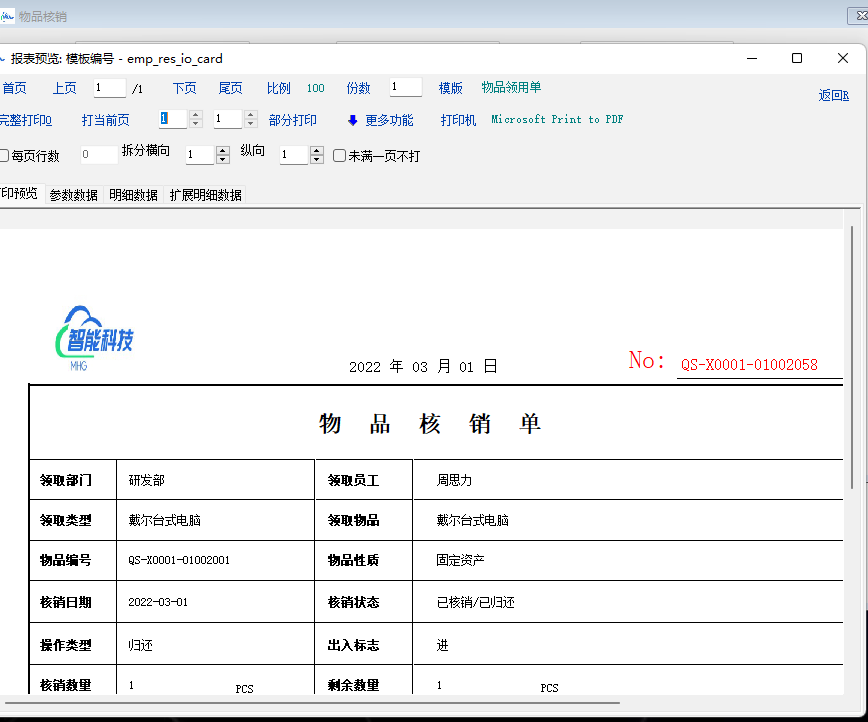Open the 明细数据 tab
The height and width of the screenshot is (722, 868).
click(x=134, y=195)
